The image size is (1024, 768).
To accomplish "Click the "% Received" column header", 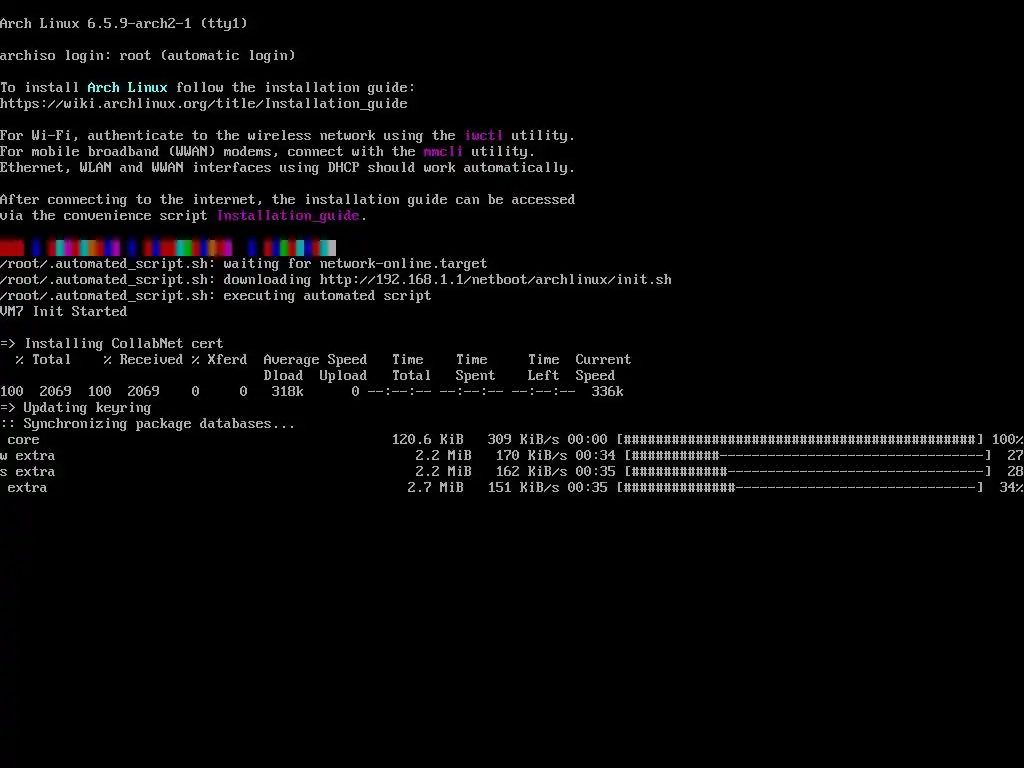I will click(143, 359).
